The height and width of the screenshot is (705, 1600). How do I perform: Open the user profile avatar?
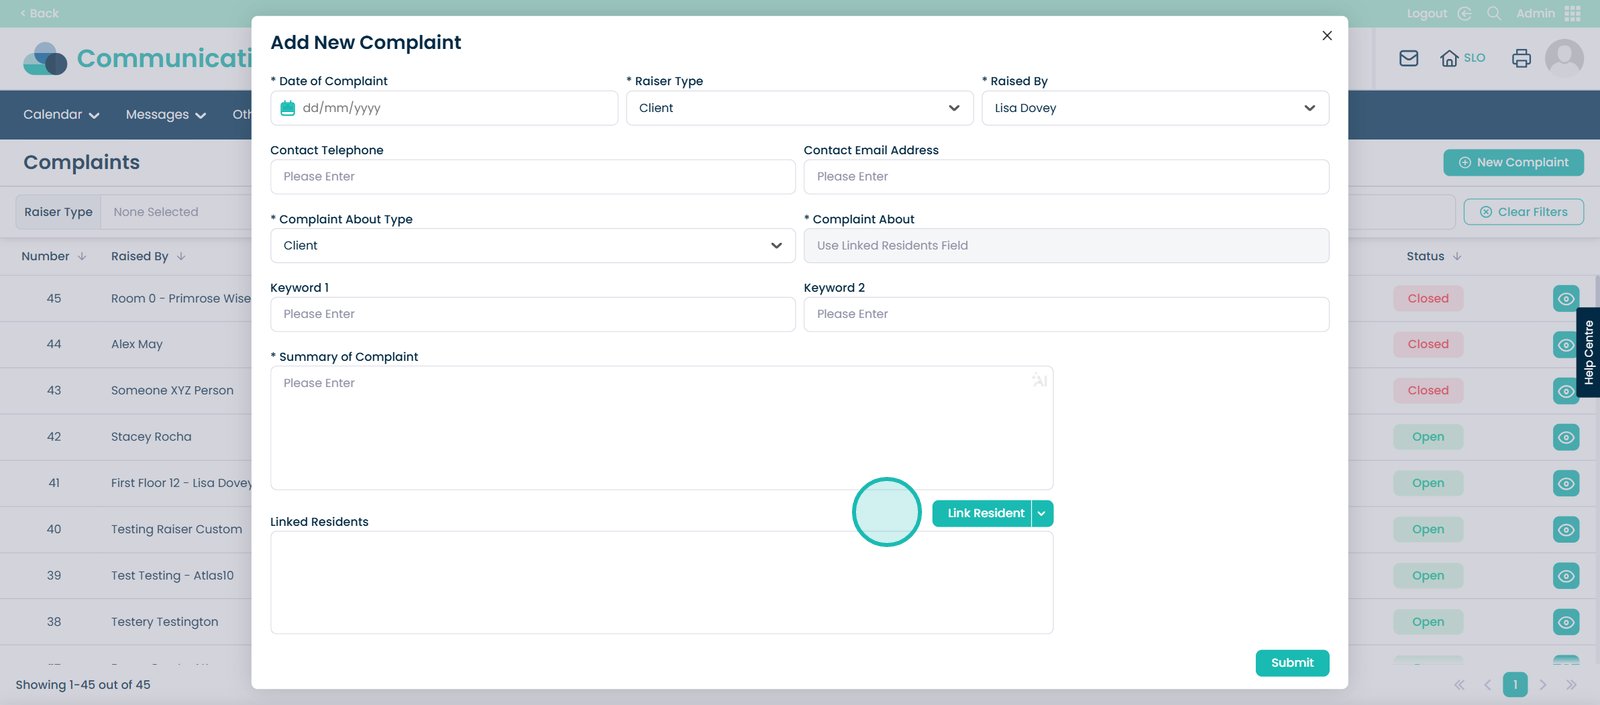click(x=1564, y=58)
